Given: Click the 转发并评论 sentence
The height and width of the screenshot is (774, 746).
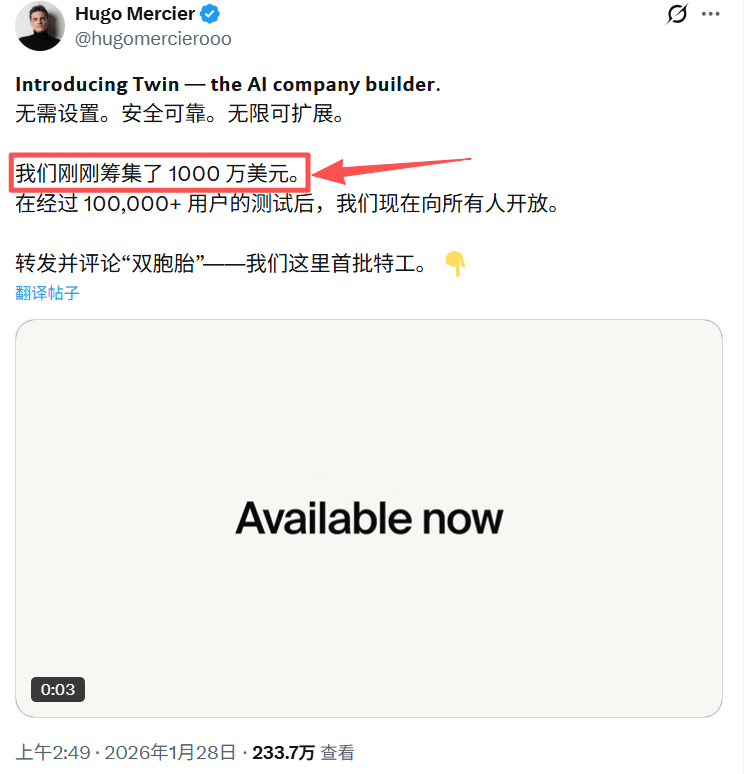Looking at the screenshot, I should click(221, 263).
